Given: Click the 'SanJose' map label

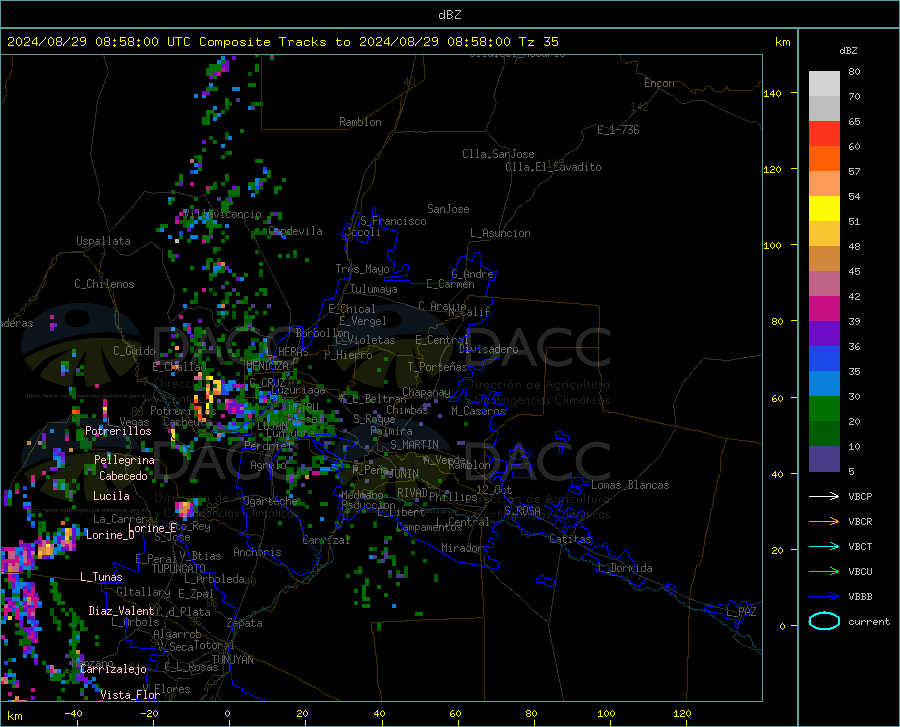Looking at the screenshot, I should coord(448,209).
